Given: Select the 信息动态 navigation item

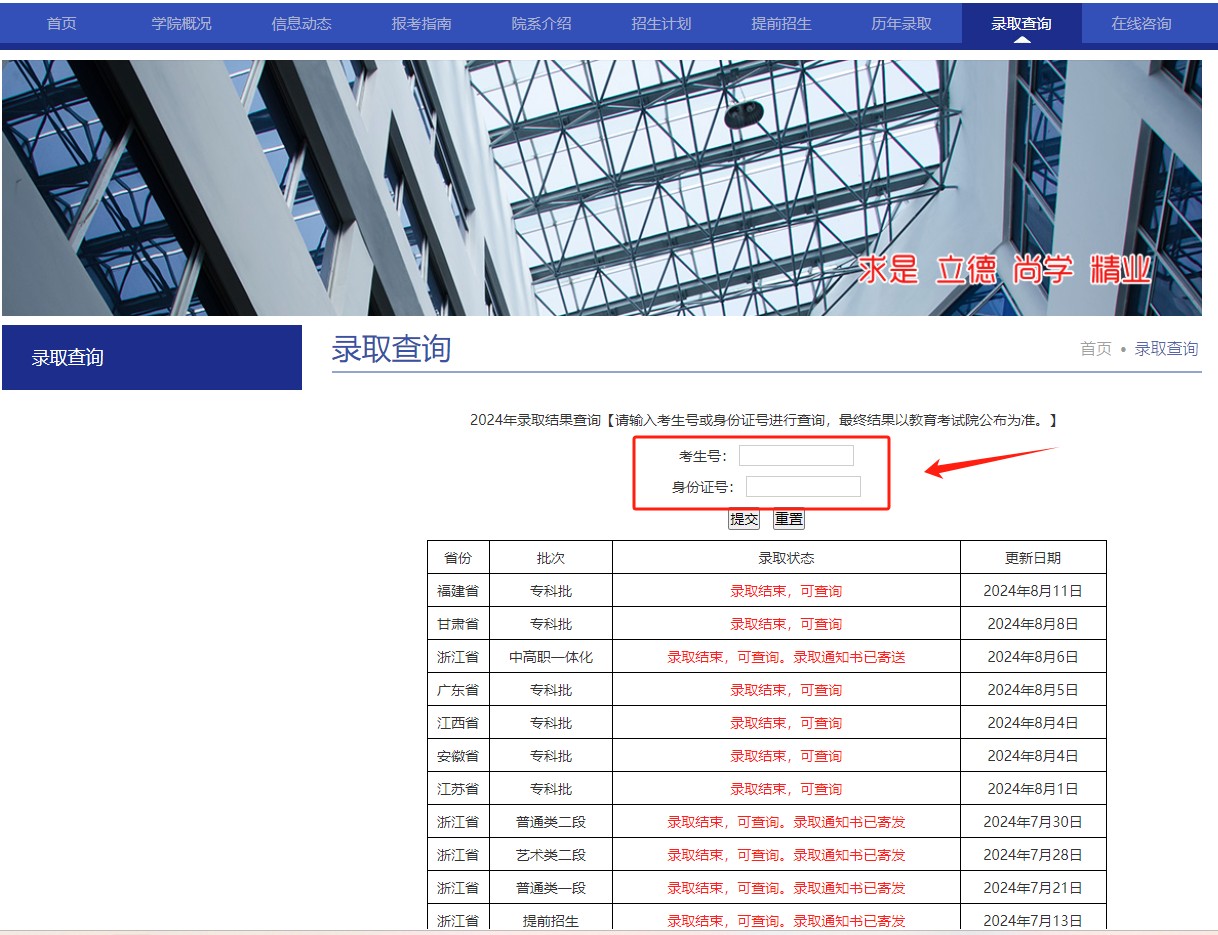Looking at the screenshot, I should [301, 23].
